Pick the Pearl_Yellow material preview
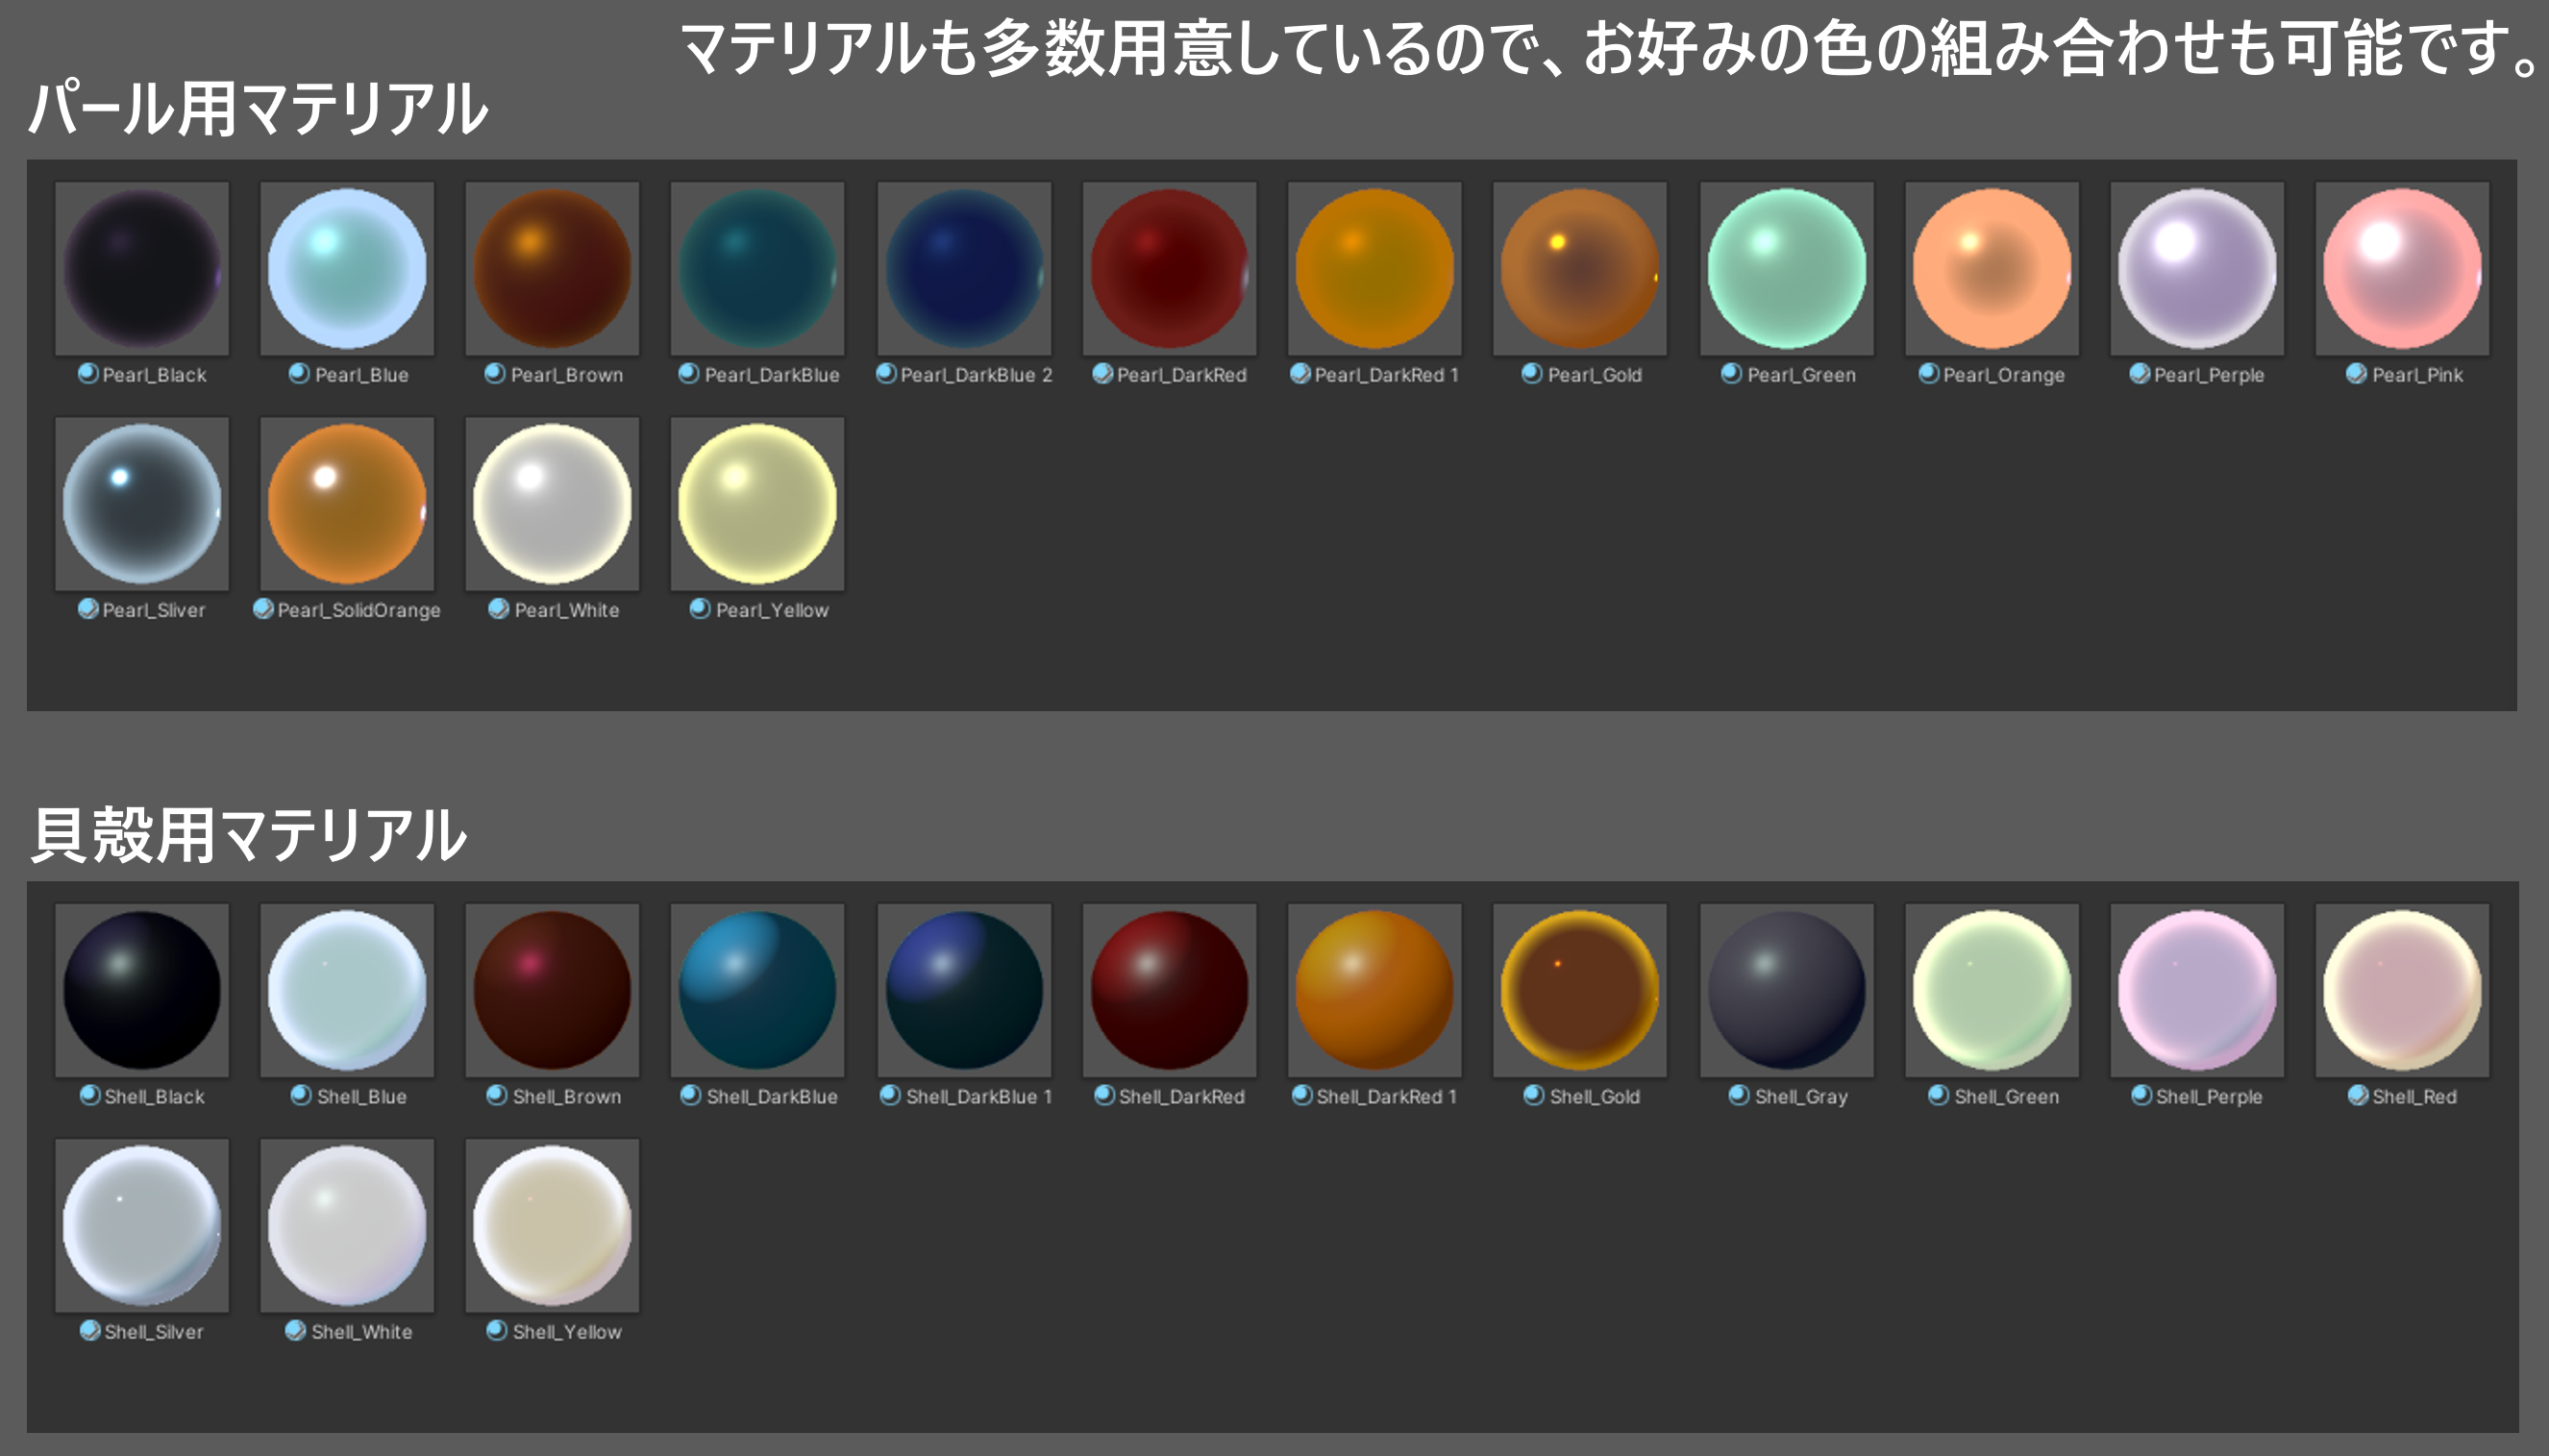This screenshot has width=2549, height=1456. click(757, 503)
